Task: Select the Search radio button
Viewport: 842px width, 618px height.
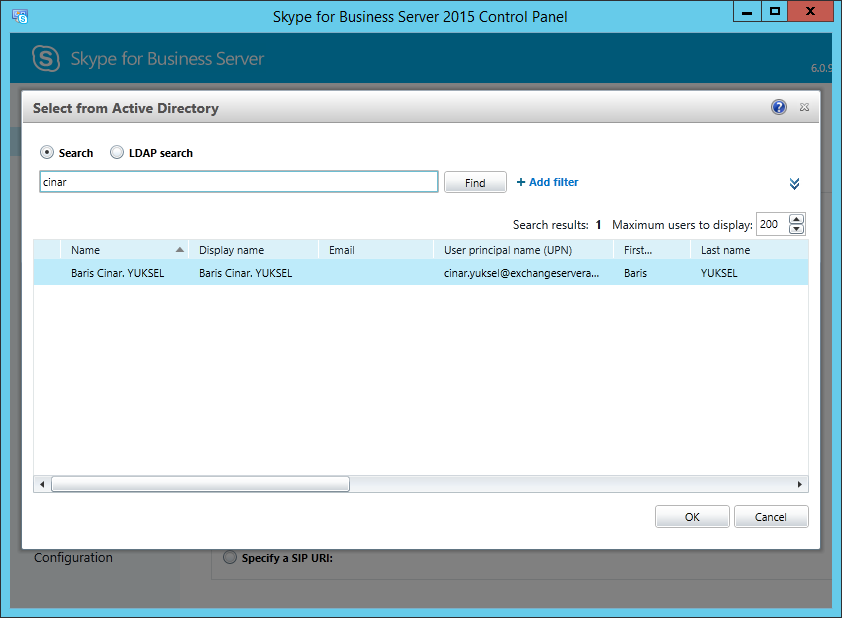Action: coord(47,152)
